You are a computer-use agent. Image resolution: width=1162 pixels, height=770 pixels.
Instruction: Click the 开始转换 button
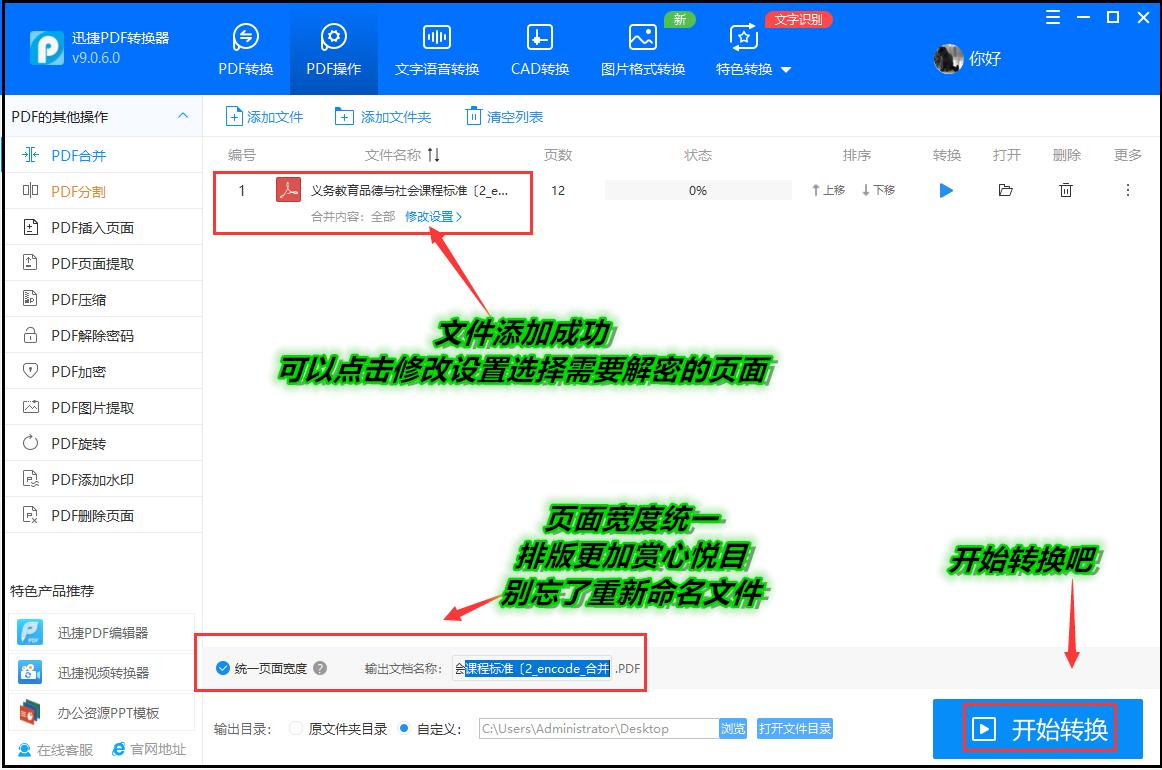(1040, 729)
